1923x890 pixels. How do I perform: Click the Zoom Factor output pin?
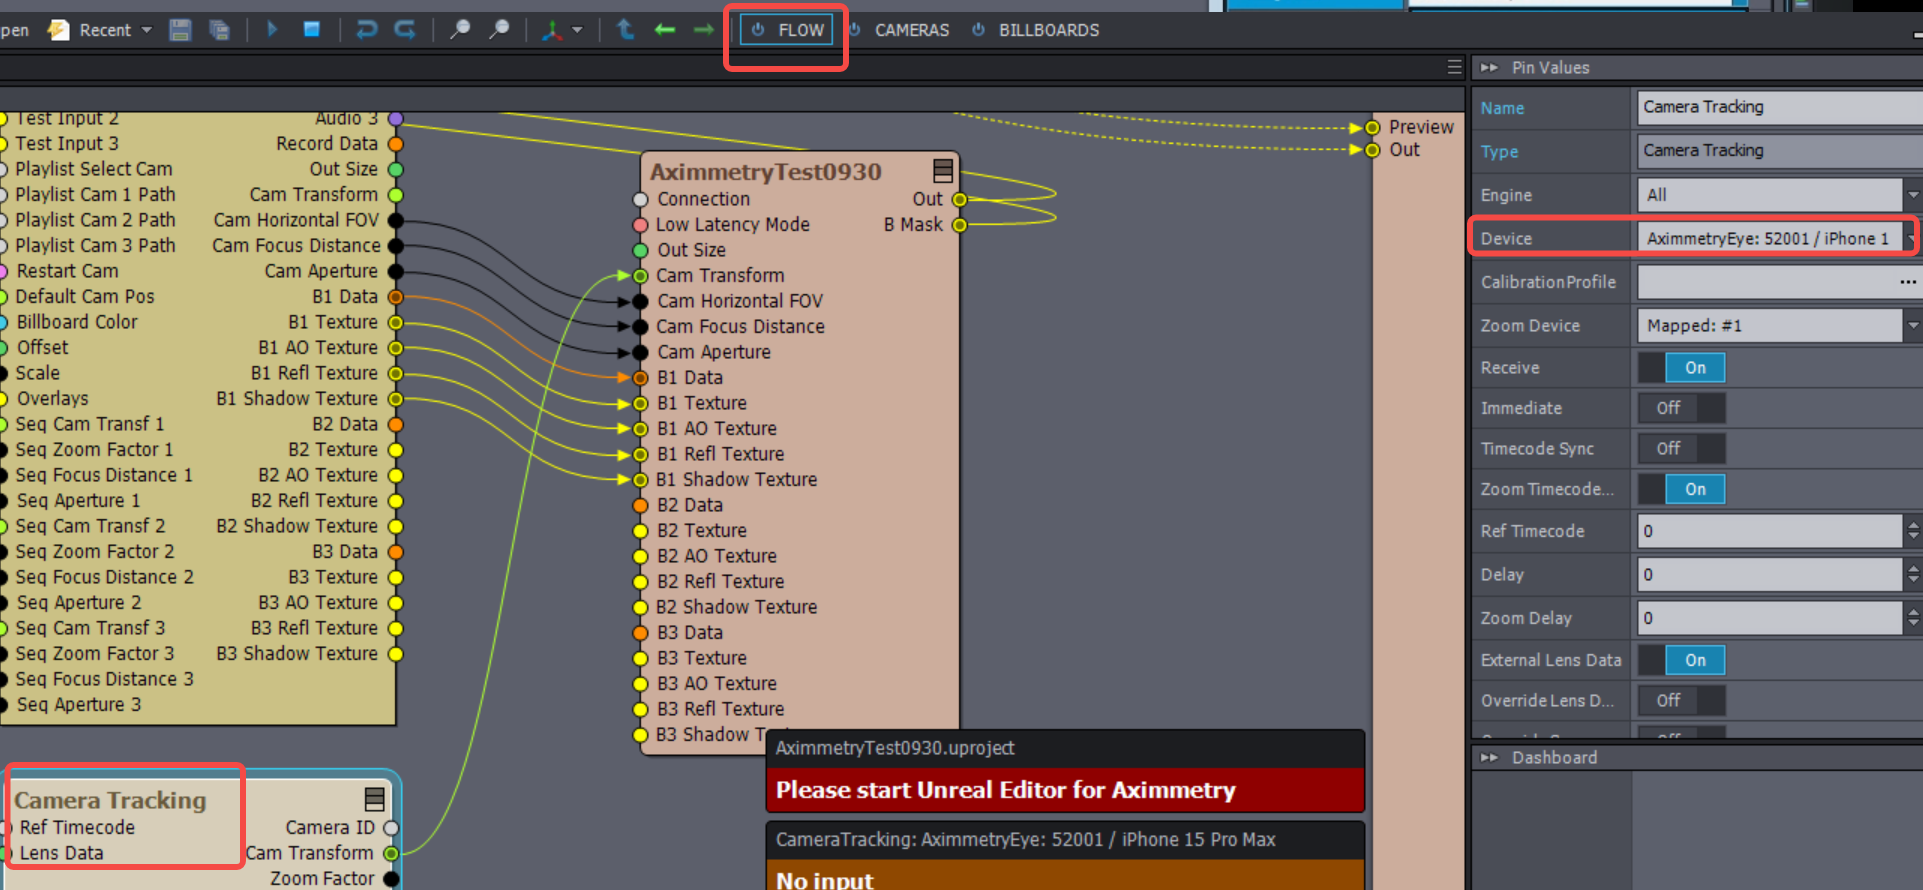391,879
